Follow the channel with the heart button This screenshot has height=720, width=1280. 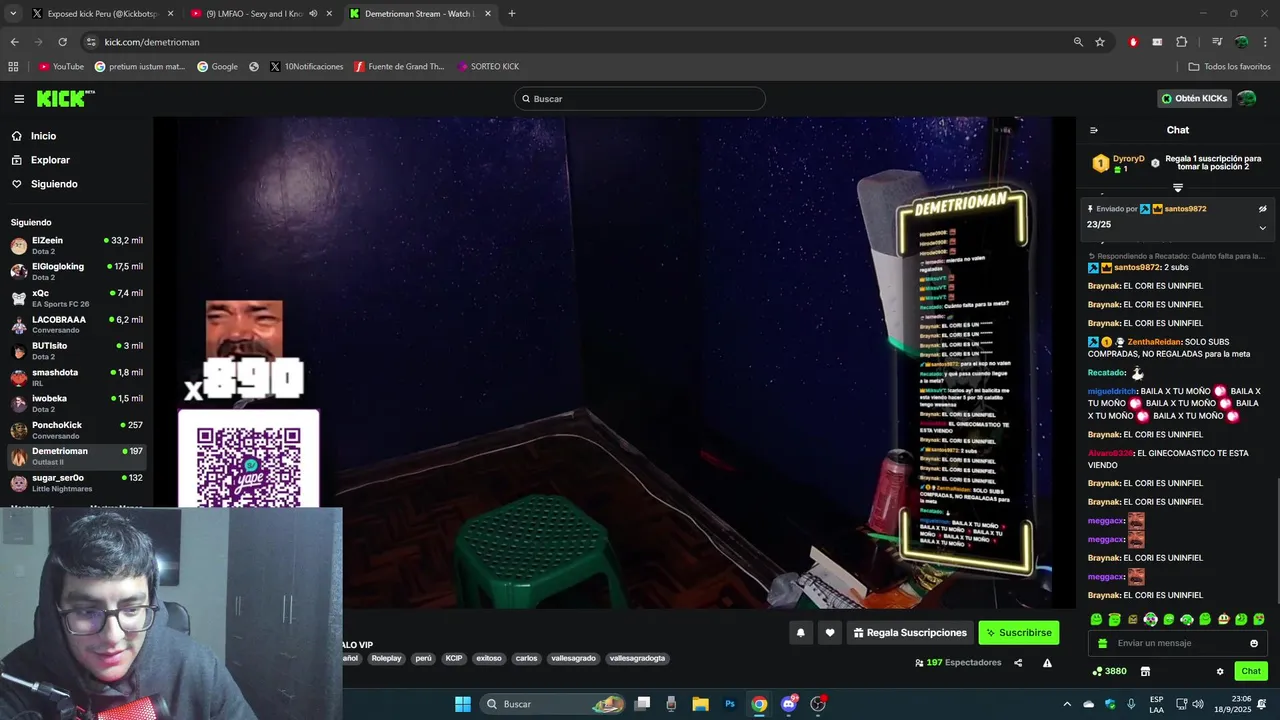pyautogui.click(x=830, y=632)
